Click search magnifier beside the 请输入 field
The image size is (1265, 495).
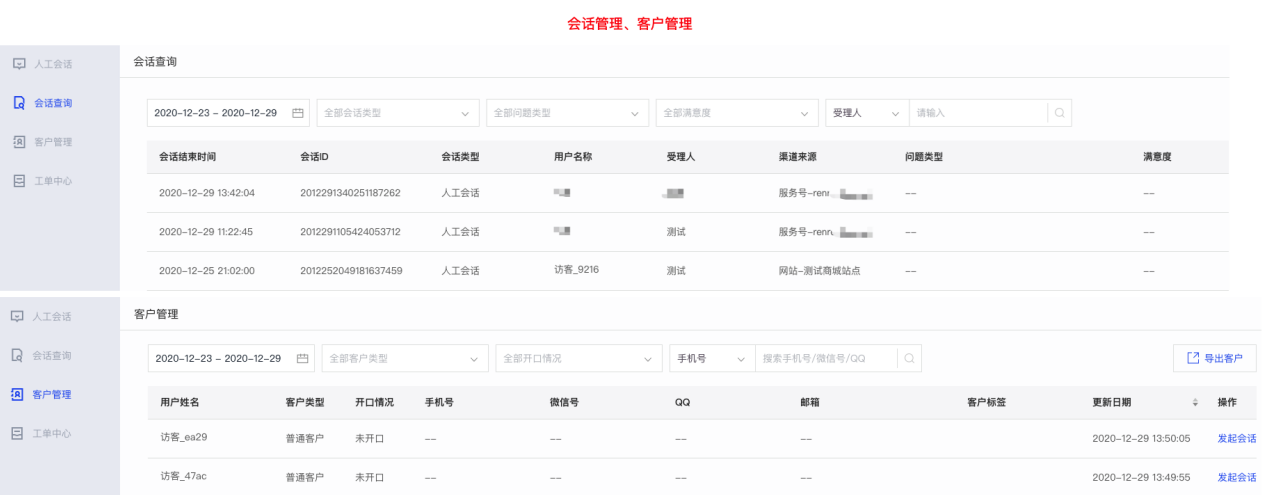pos(1059,113)
